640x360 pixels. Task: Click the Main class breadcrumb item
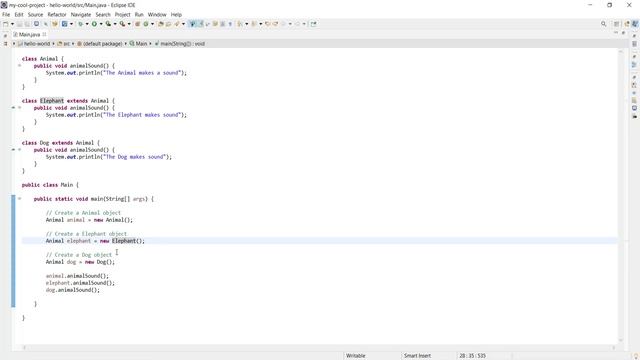(138, 44)
